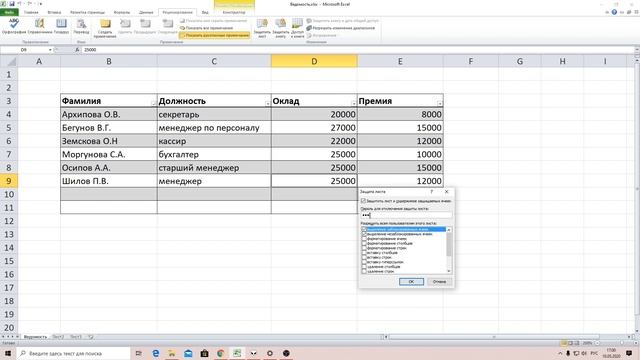Launch Microsoft Edge from taskbar
This screenshot has height=360, width=640.
point(156,353)
